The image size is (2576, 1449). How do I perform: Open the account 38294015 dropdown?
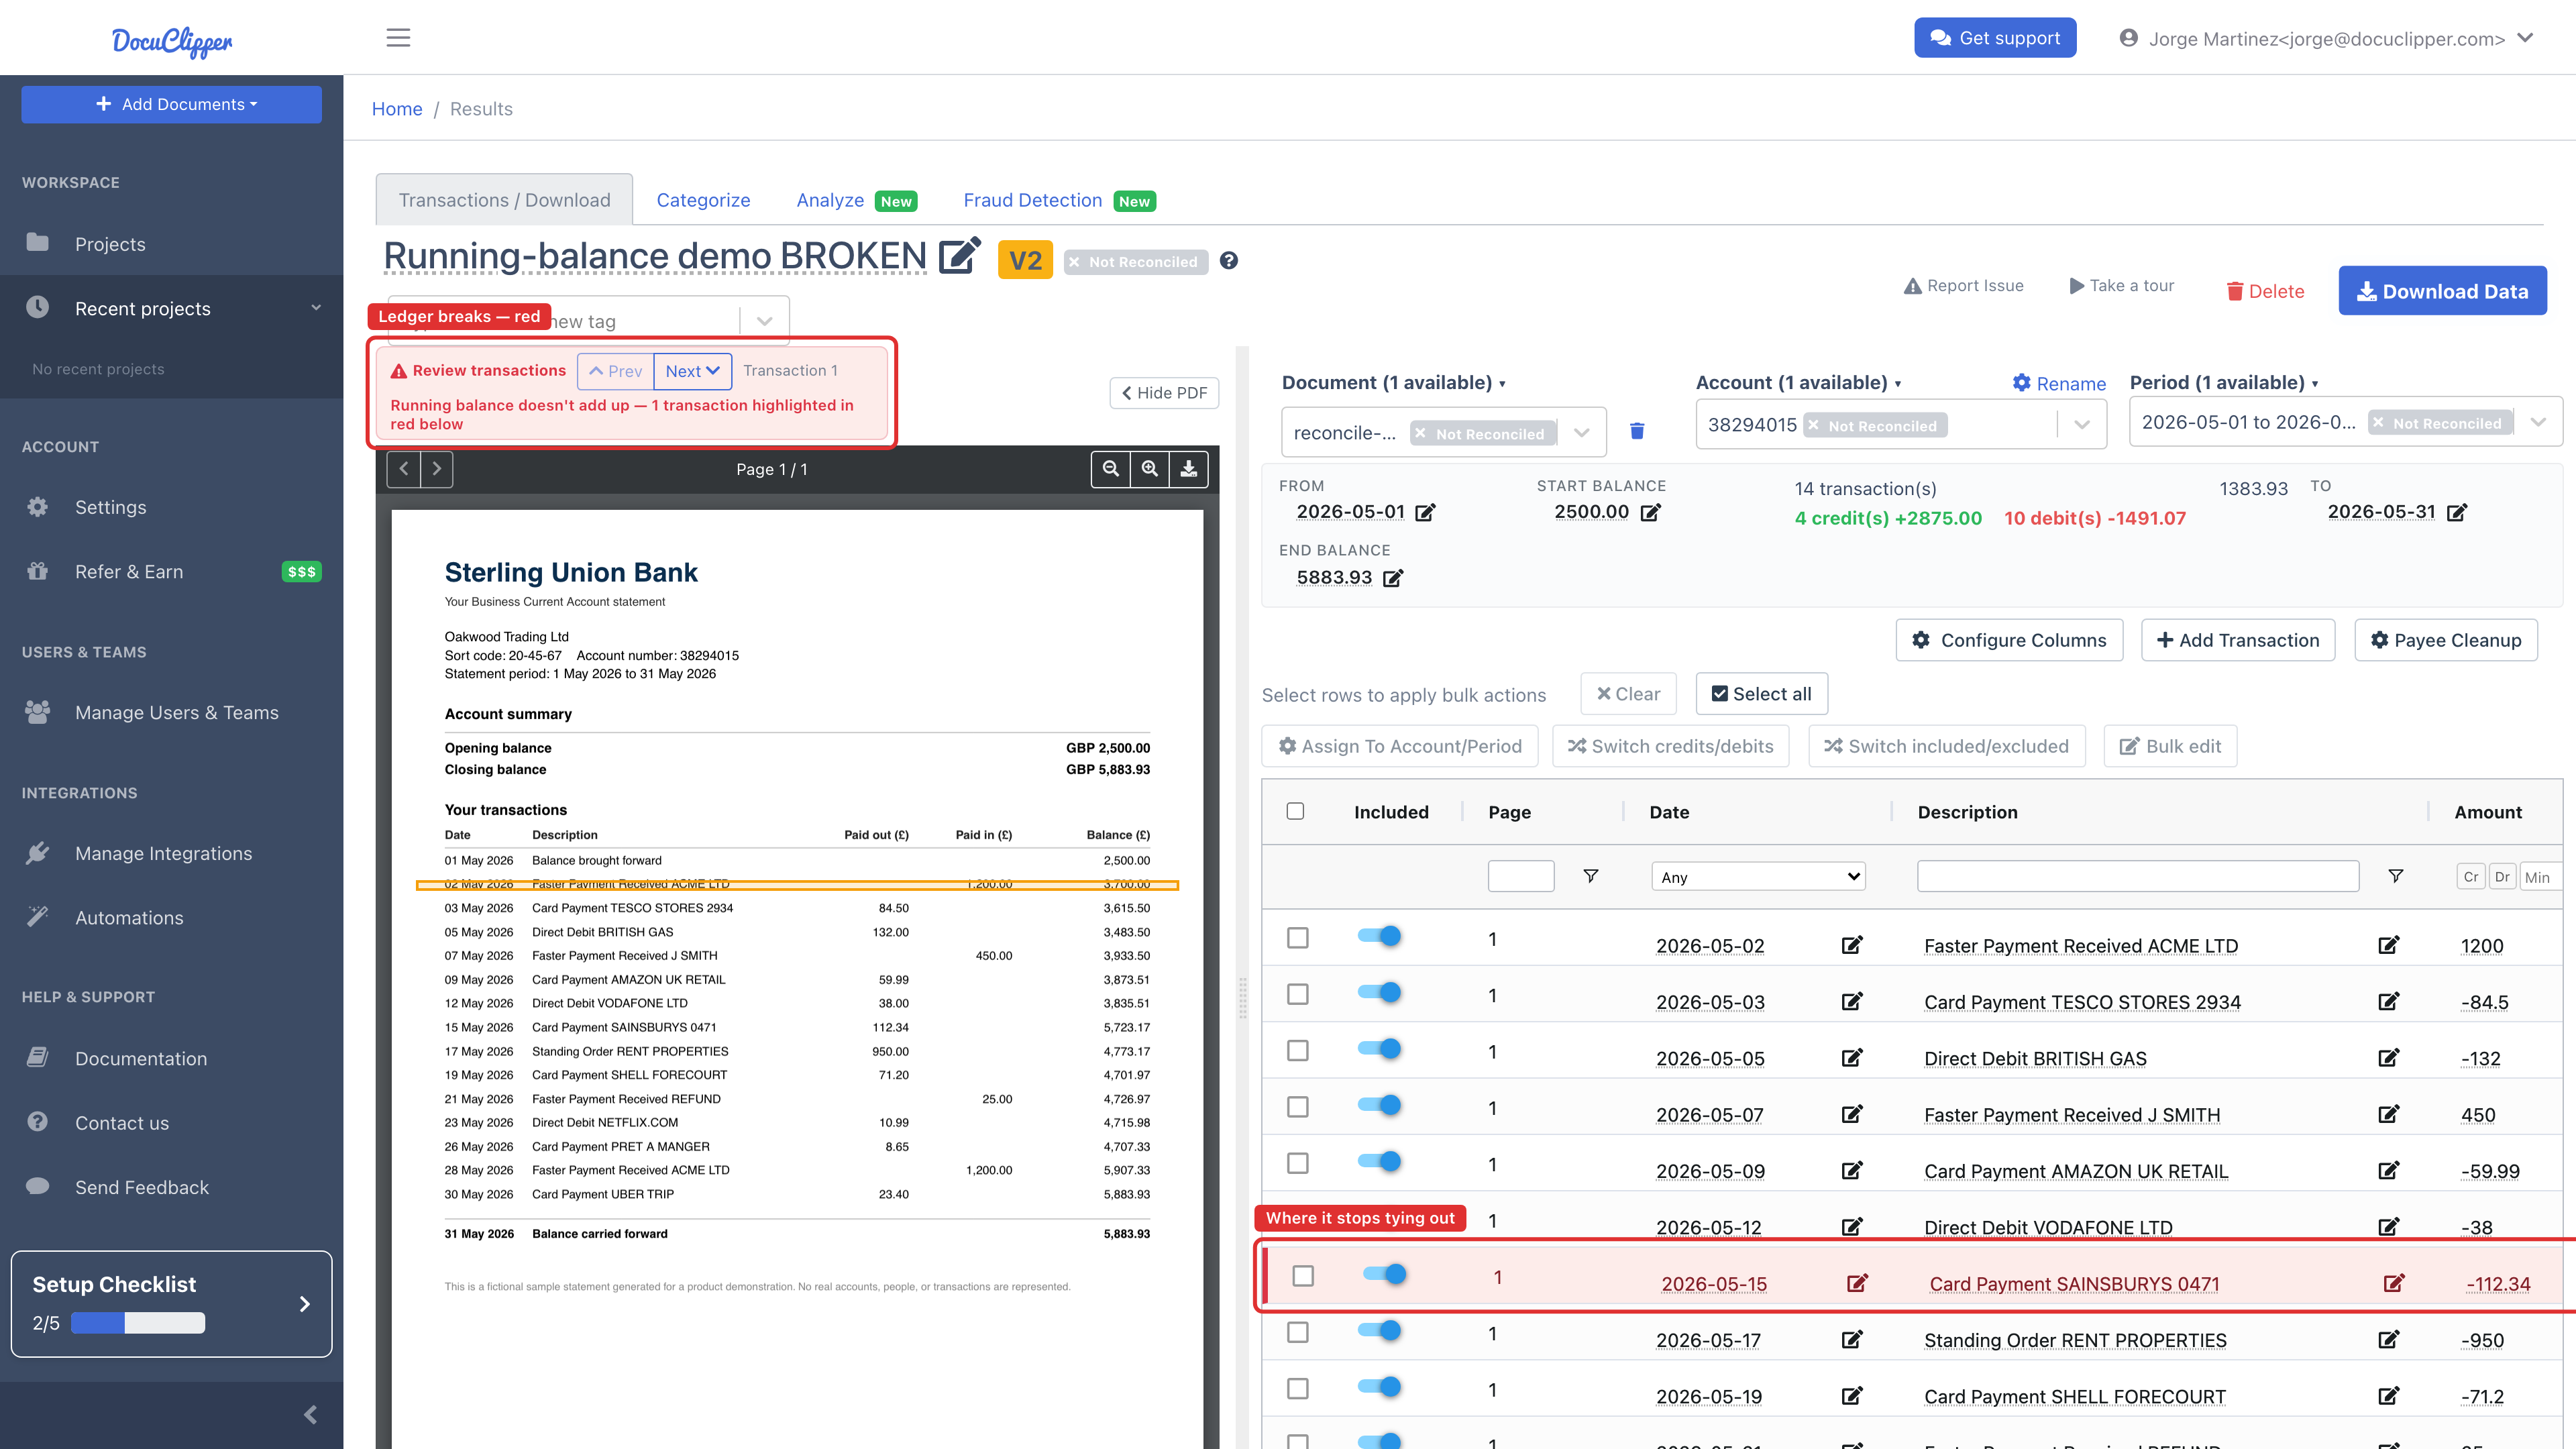(2082, 425)
